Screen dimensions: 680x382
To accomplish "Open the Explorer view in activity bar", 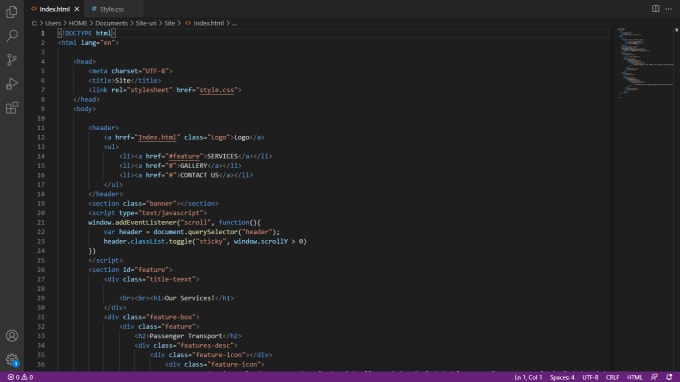I will 12,12.
